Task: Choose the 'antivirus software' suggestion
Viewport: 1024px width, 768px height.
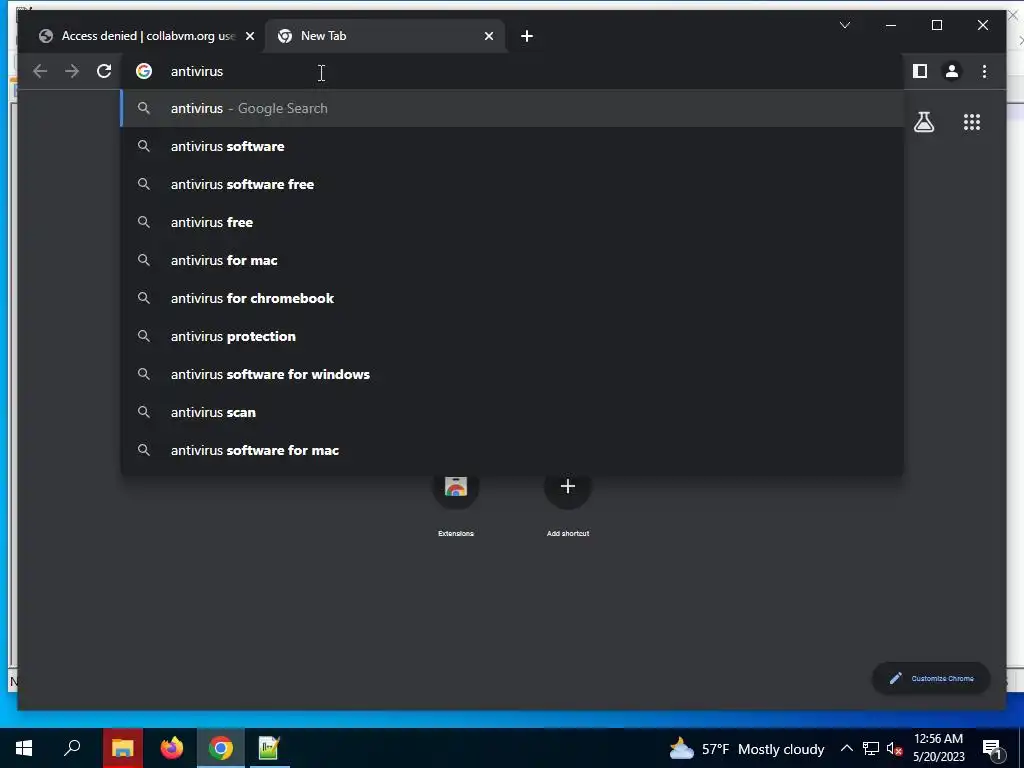Action: tap(513, 146)
